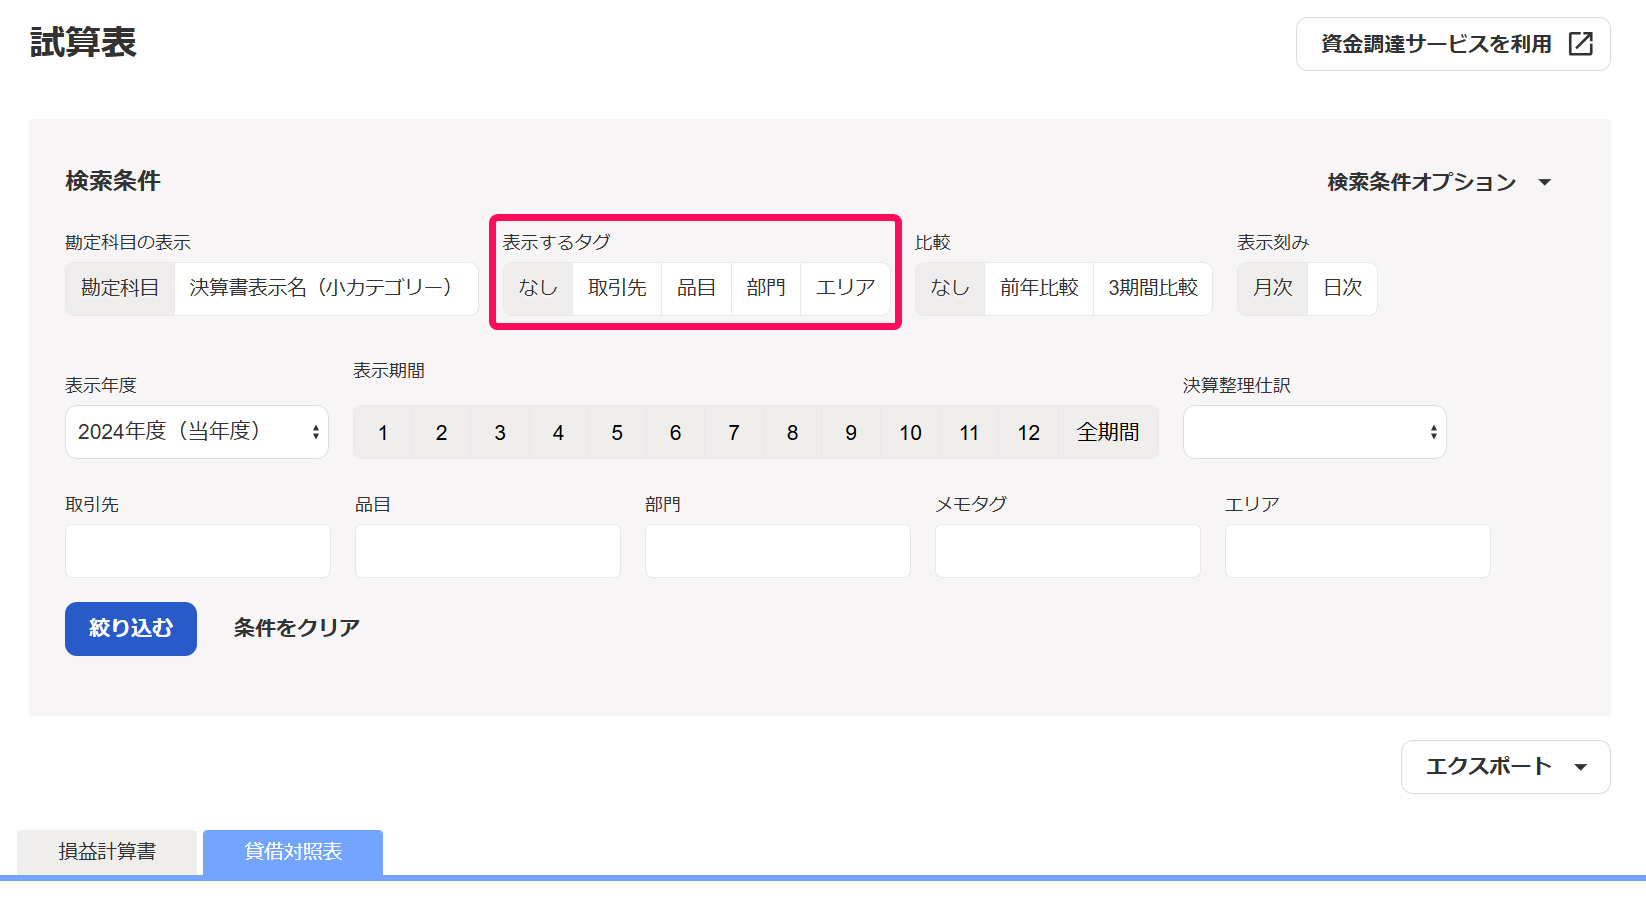The image size is (1646, 898).
Task: Select 日次 display interval
Action: 1342,288
